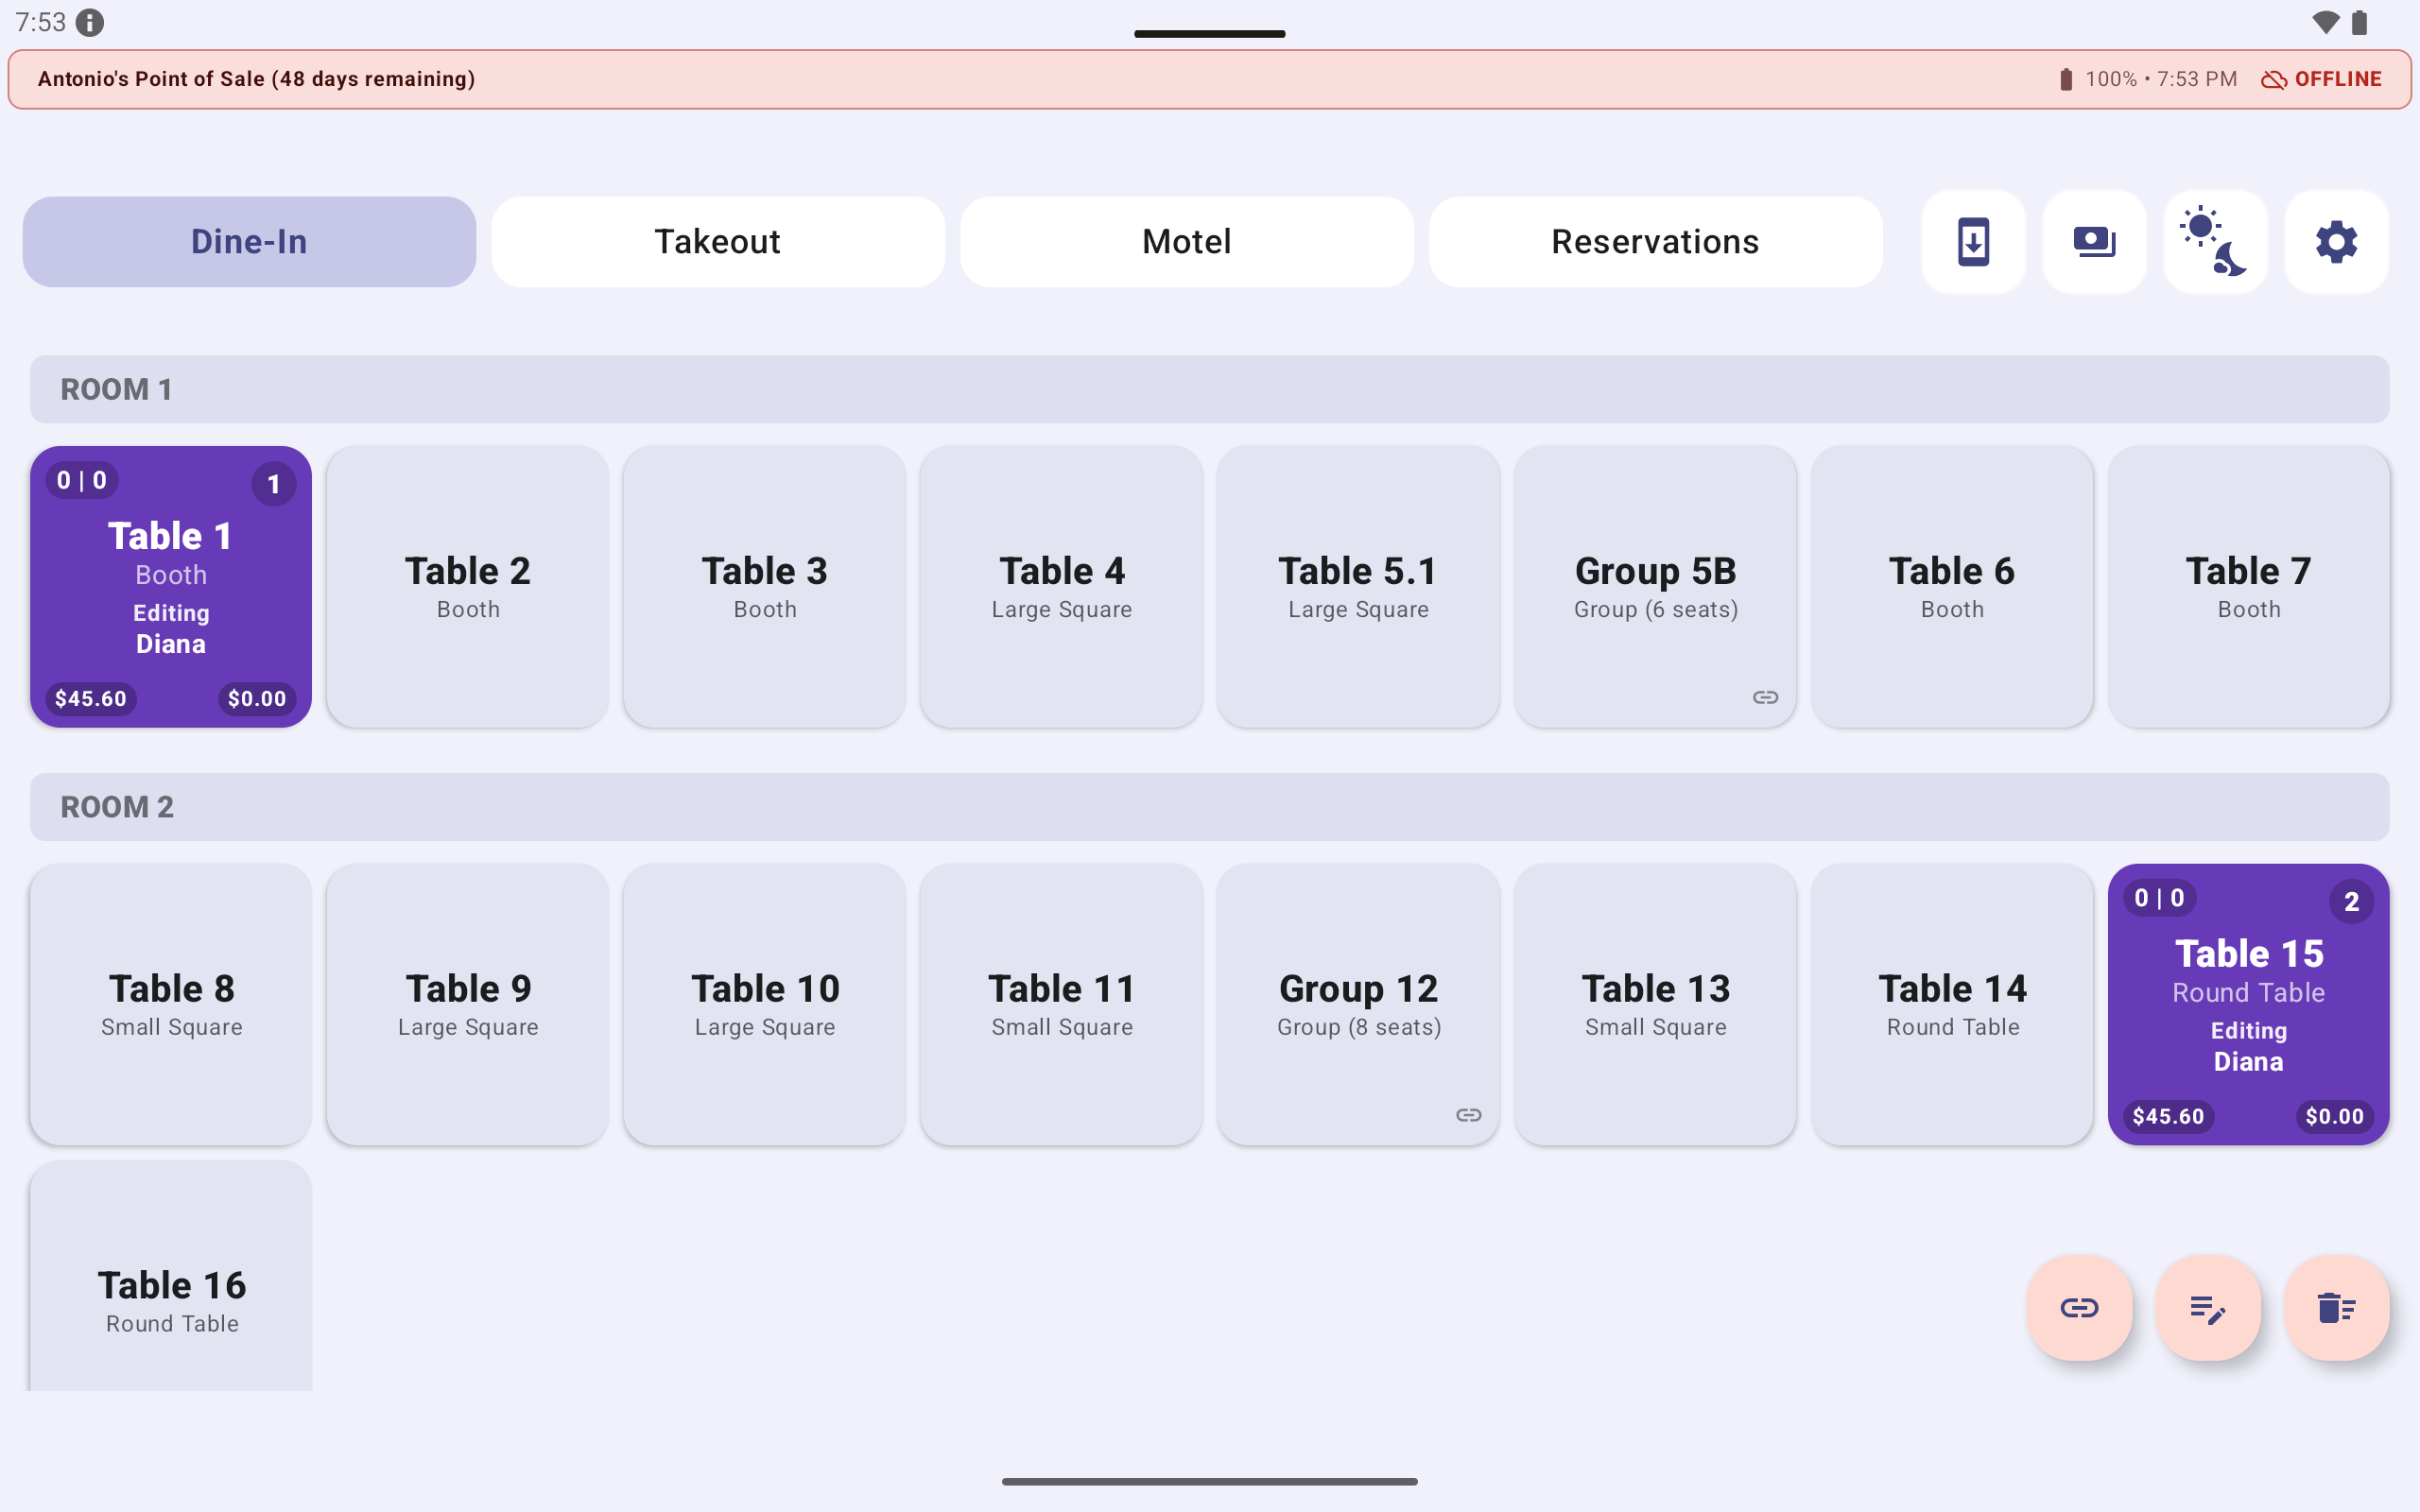This screenshot has width=2420, height=1512.
Task: Toggle the light/dark theme icon
Action: pos(2215,242)
